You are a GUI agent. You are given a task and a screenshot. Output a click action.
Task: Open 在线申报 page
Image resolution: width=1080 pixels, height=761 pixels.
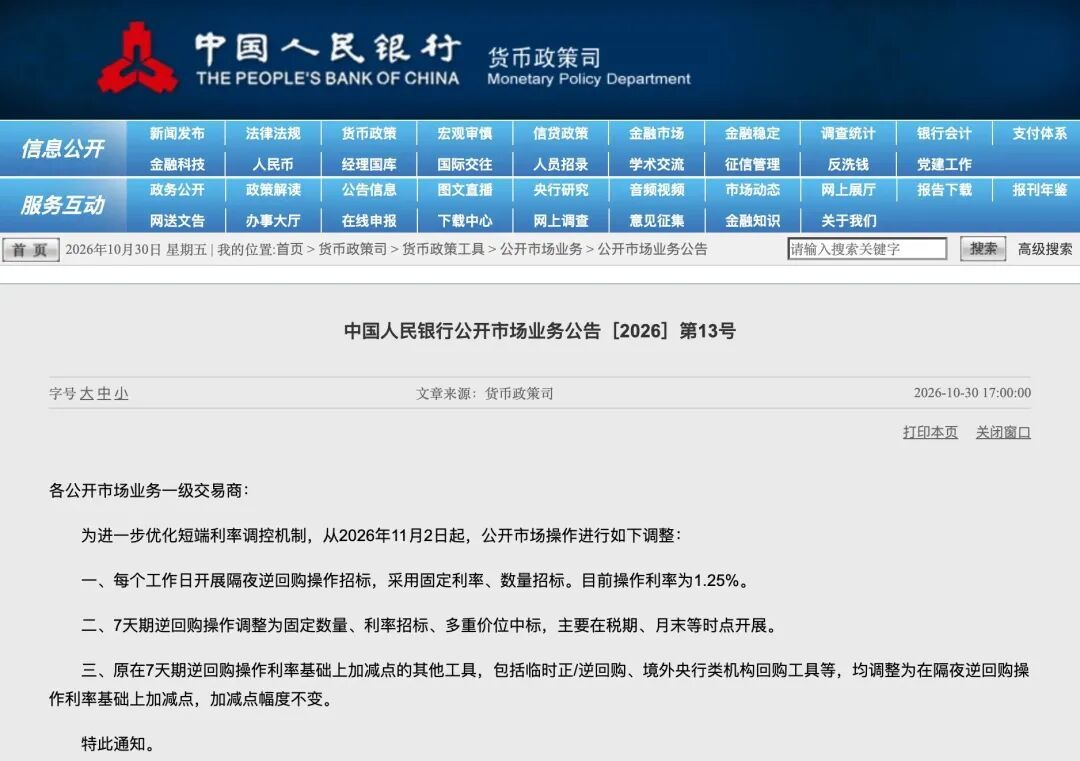pos(369,221)
